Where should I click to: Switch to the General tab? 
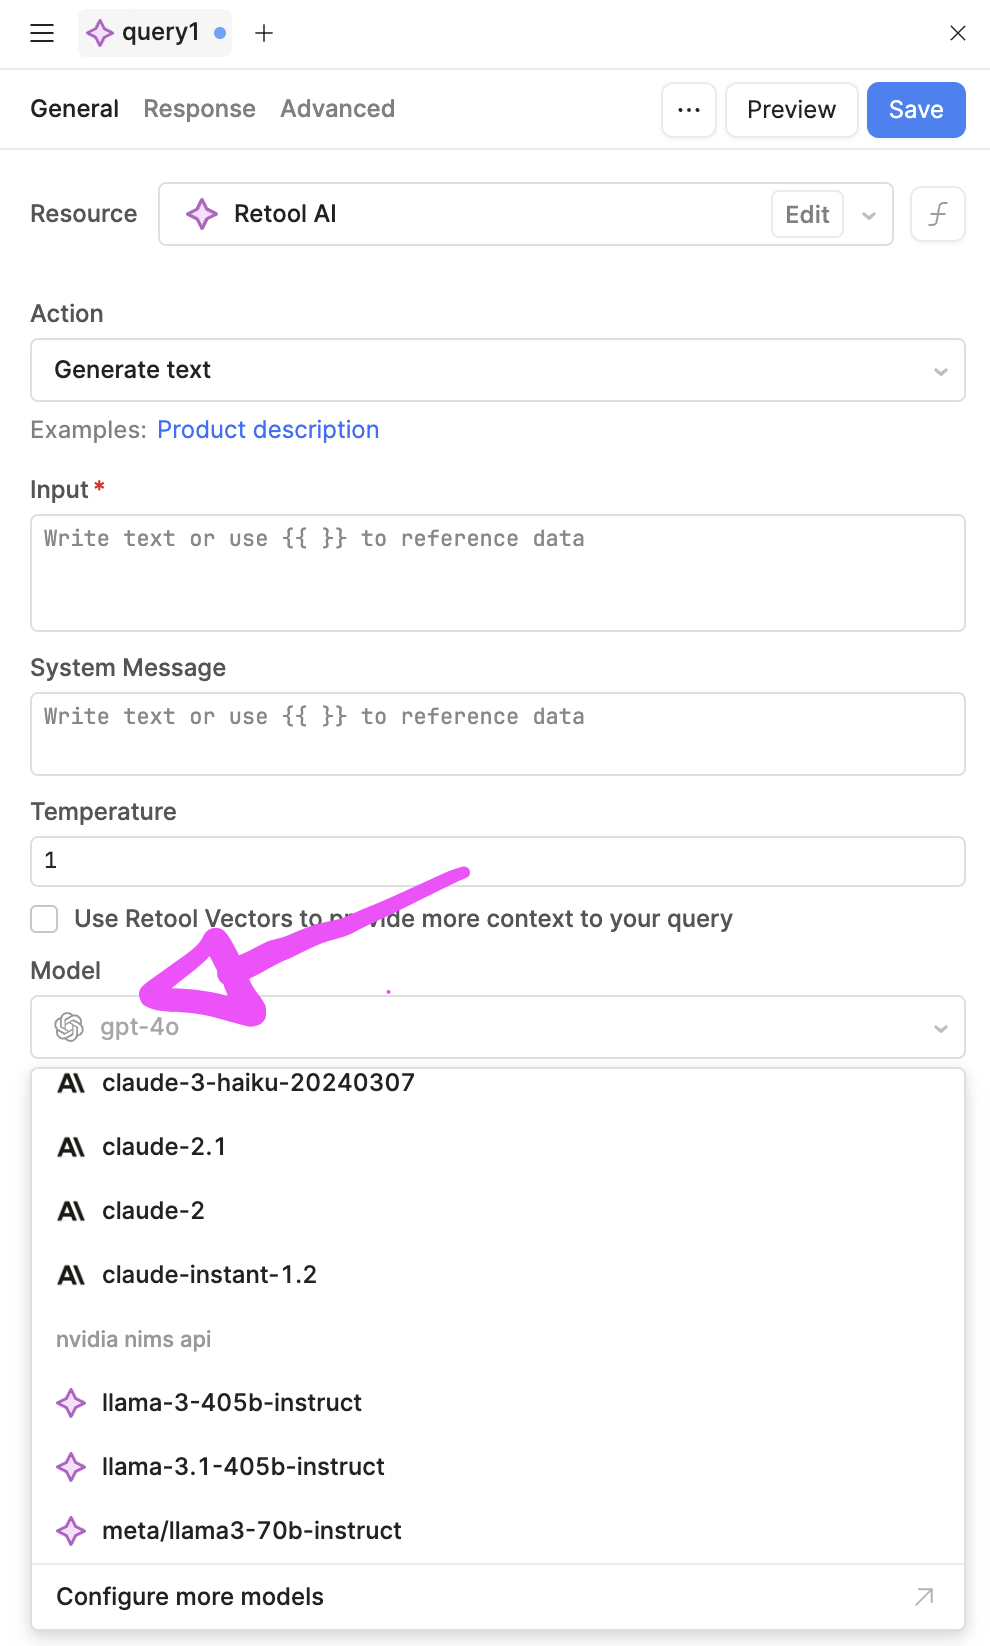click(x=75, y=109)
